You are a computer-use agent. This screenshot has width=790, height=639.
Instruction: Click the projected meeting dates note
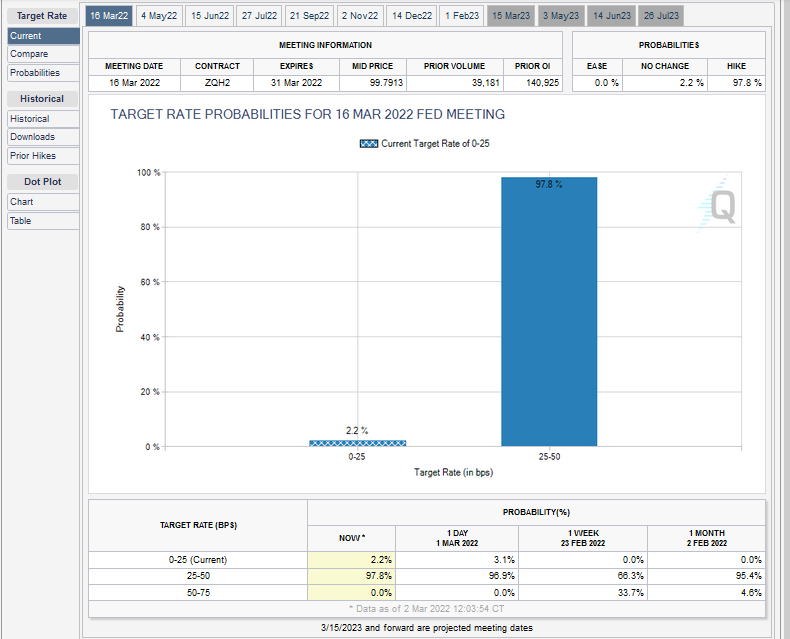427,628
